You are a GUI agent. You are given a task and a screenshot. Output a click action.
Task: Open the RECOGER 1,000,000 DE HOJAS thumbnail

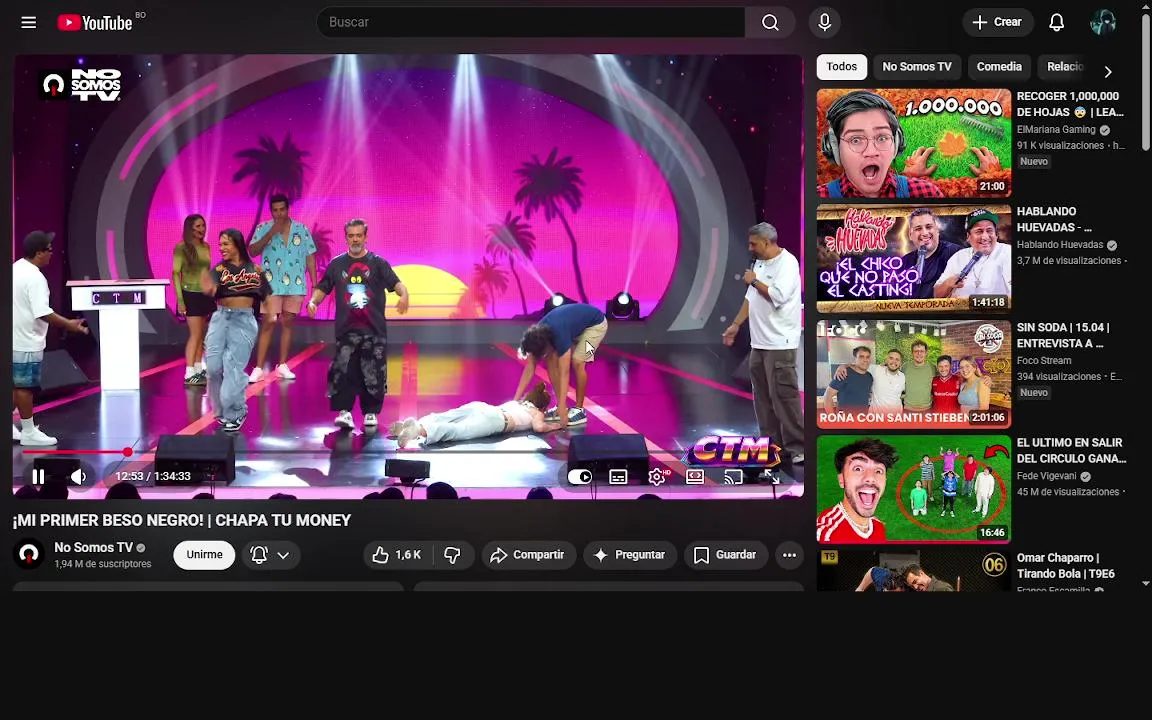pos(914,143)
